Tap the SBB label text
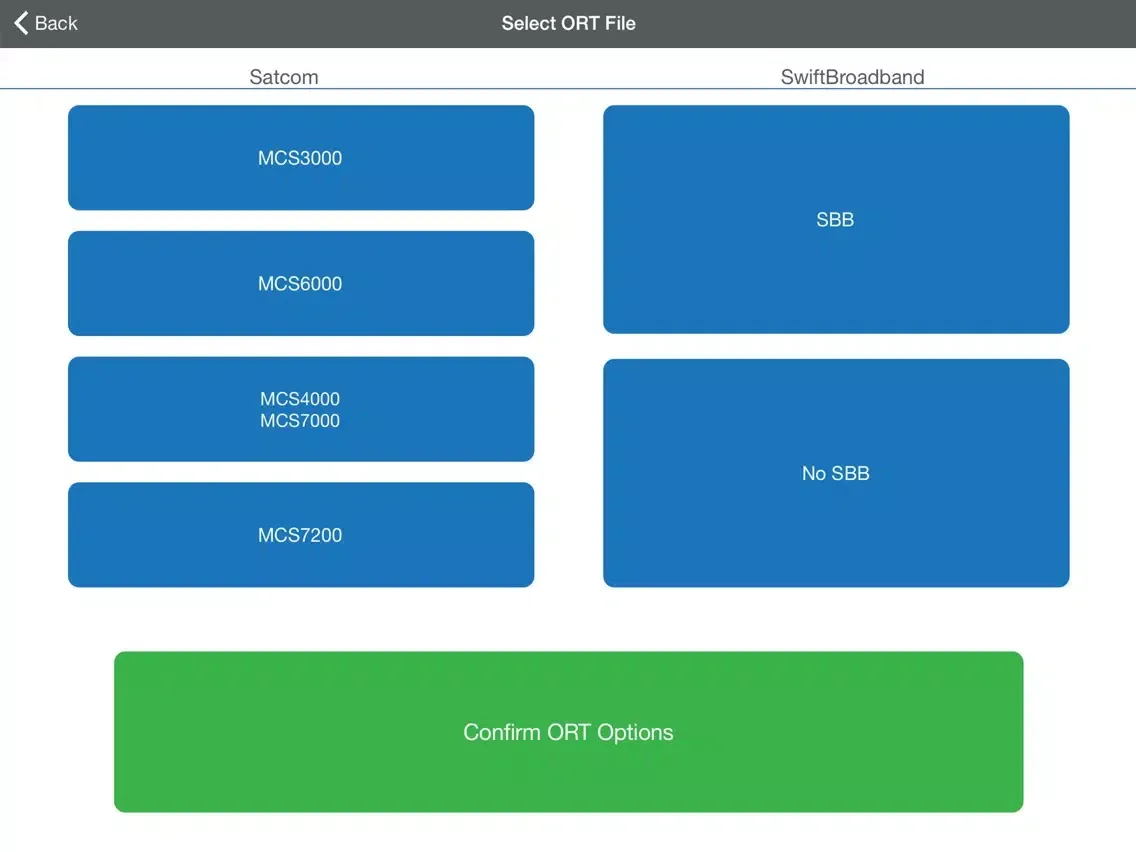Screen dimensions: 1136x852 tap(835, 220)
